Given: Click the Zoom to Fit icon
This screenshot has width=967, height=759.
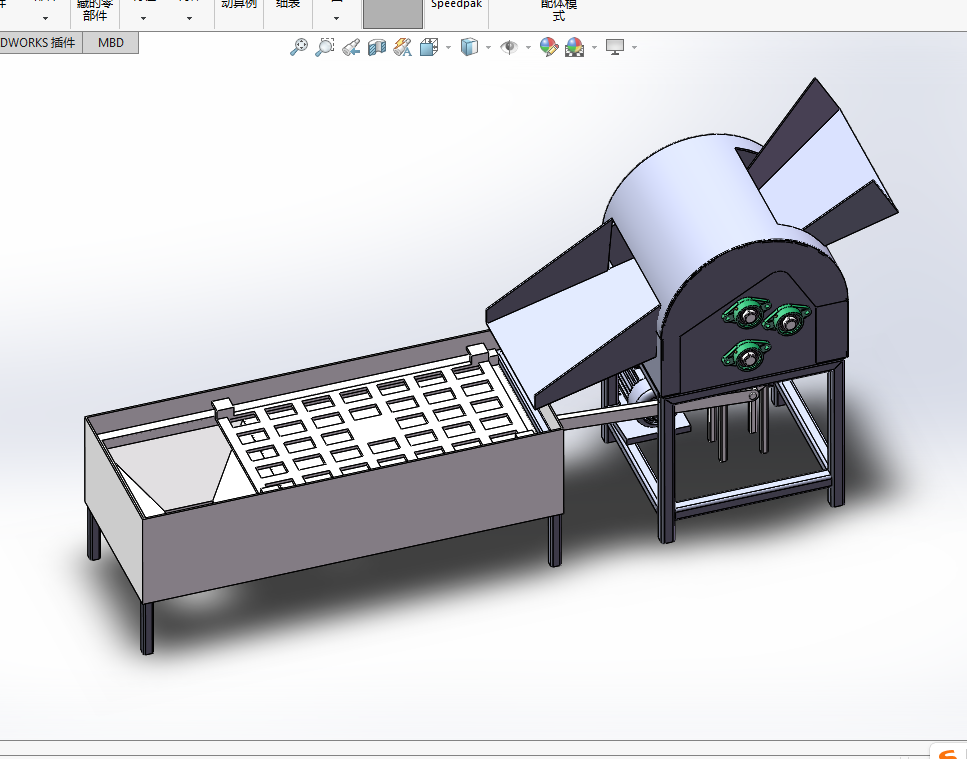Looking at the screenshot, I should [x=298, y=47].
